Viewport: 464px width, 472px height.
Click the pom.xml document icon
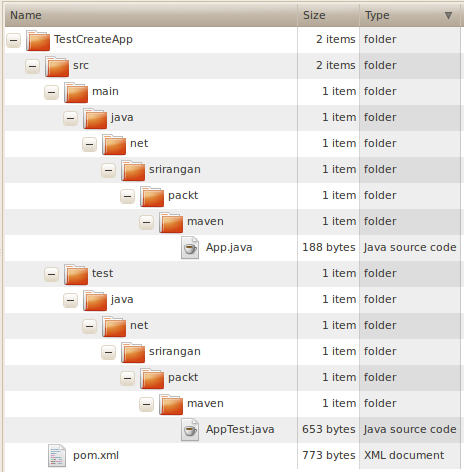tap(57, 456)
